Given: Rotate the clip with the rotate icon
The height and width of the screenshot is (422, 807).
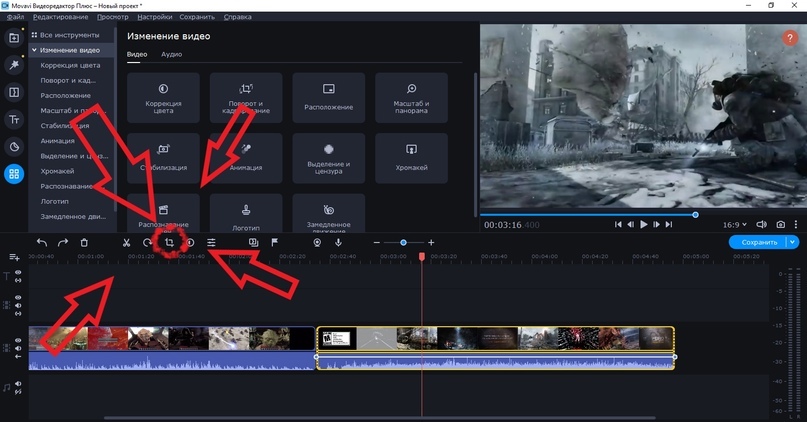Looking at the screenshot, I should 147,242.
